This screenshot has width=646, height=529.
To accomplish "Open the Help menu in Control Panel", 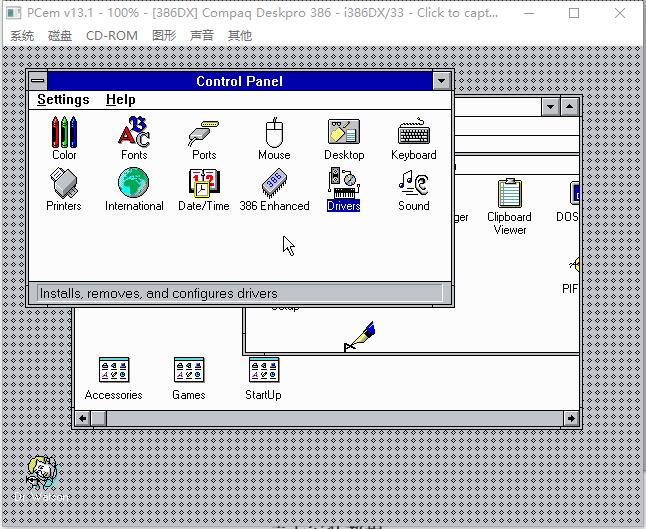I will [x=121, y=100].
